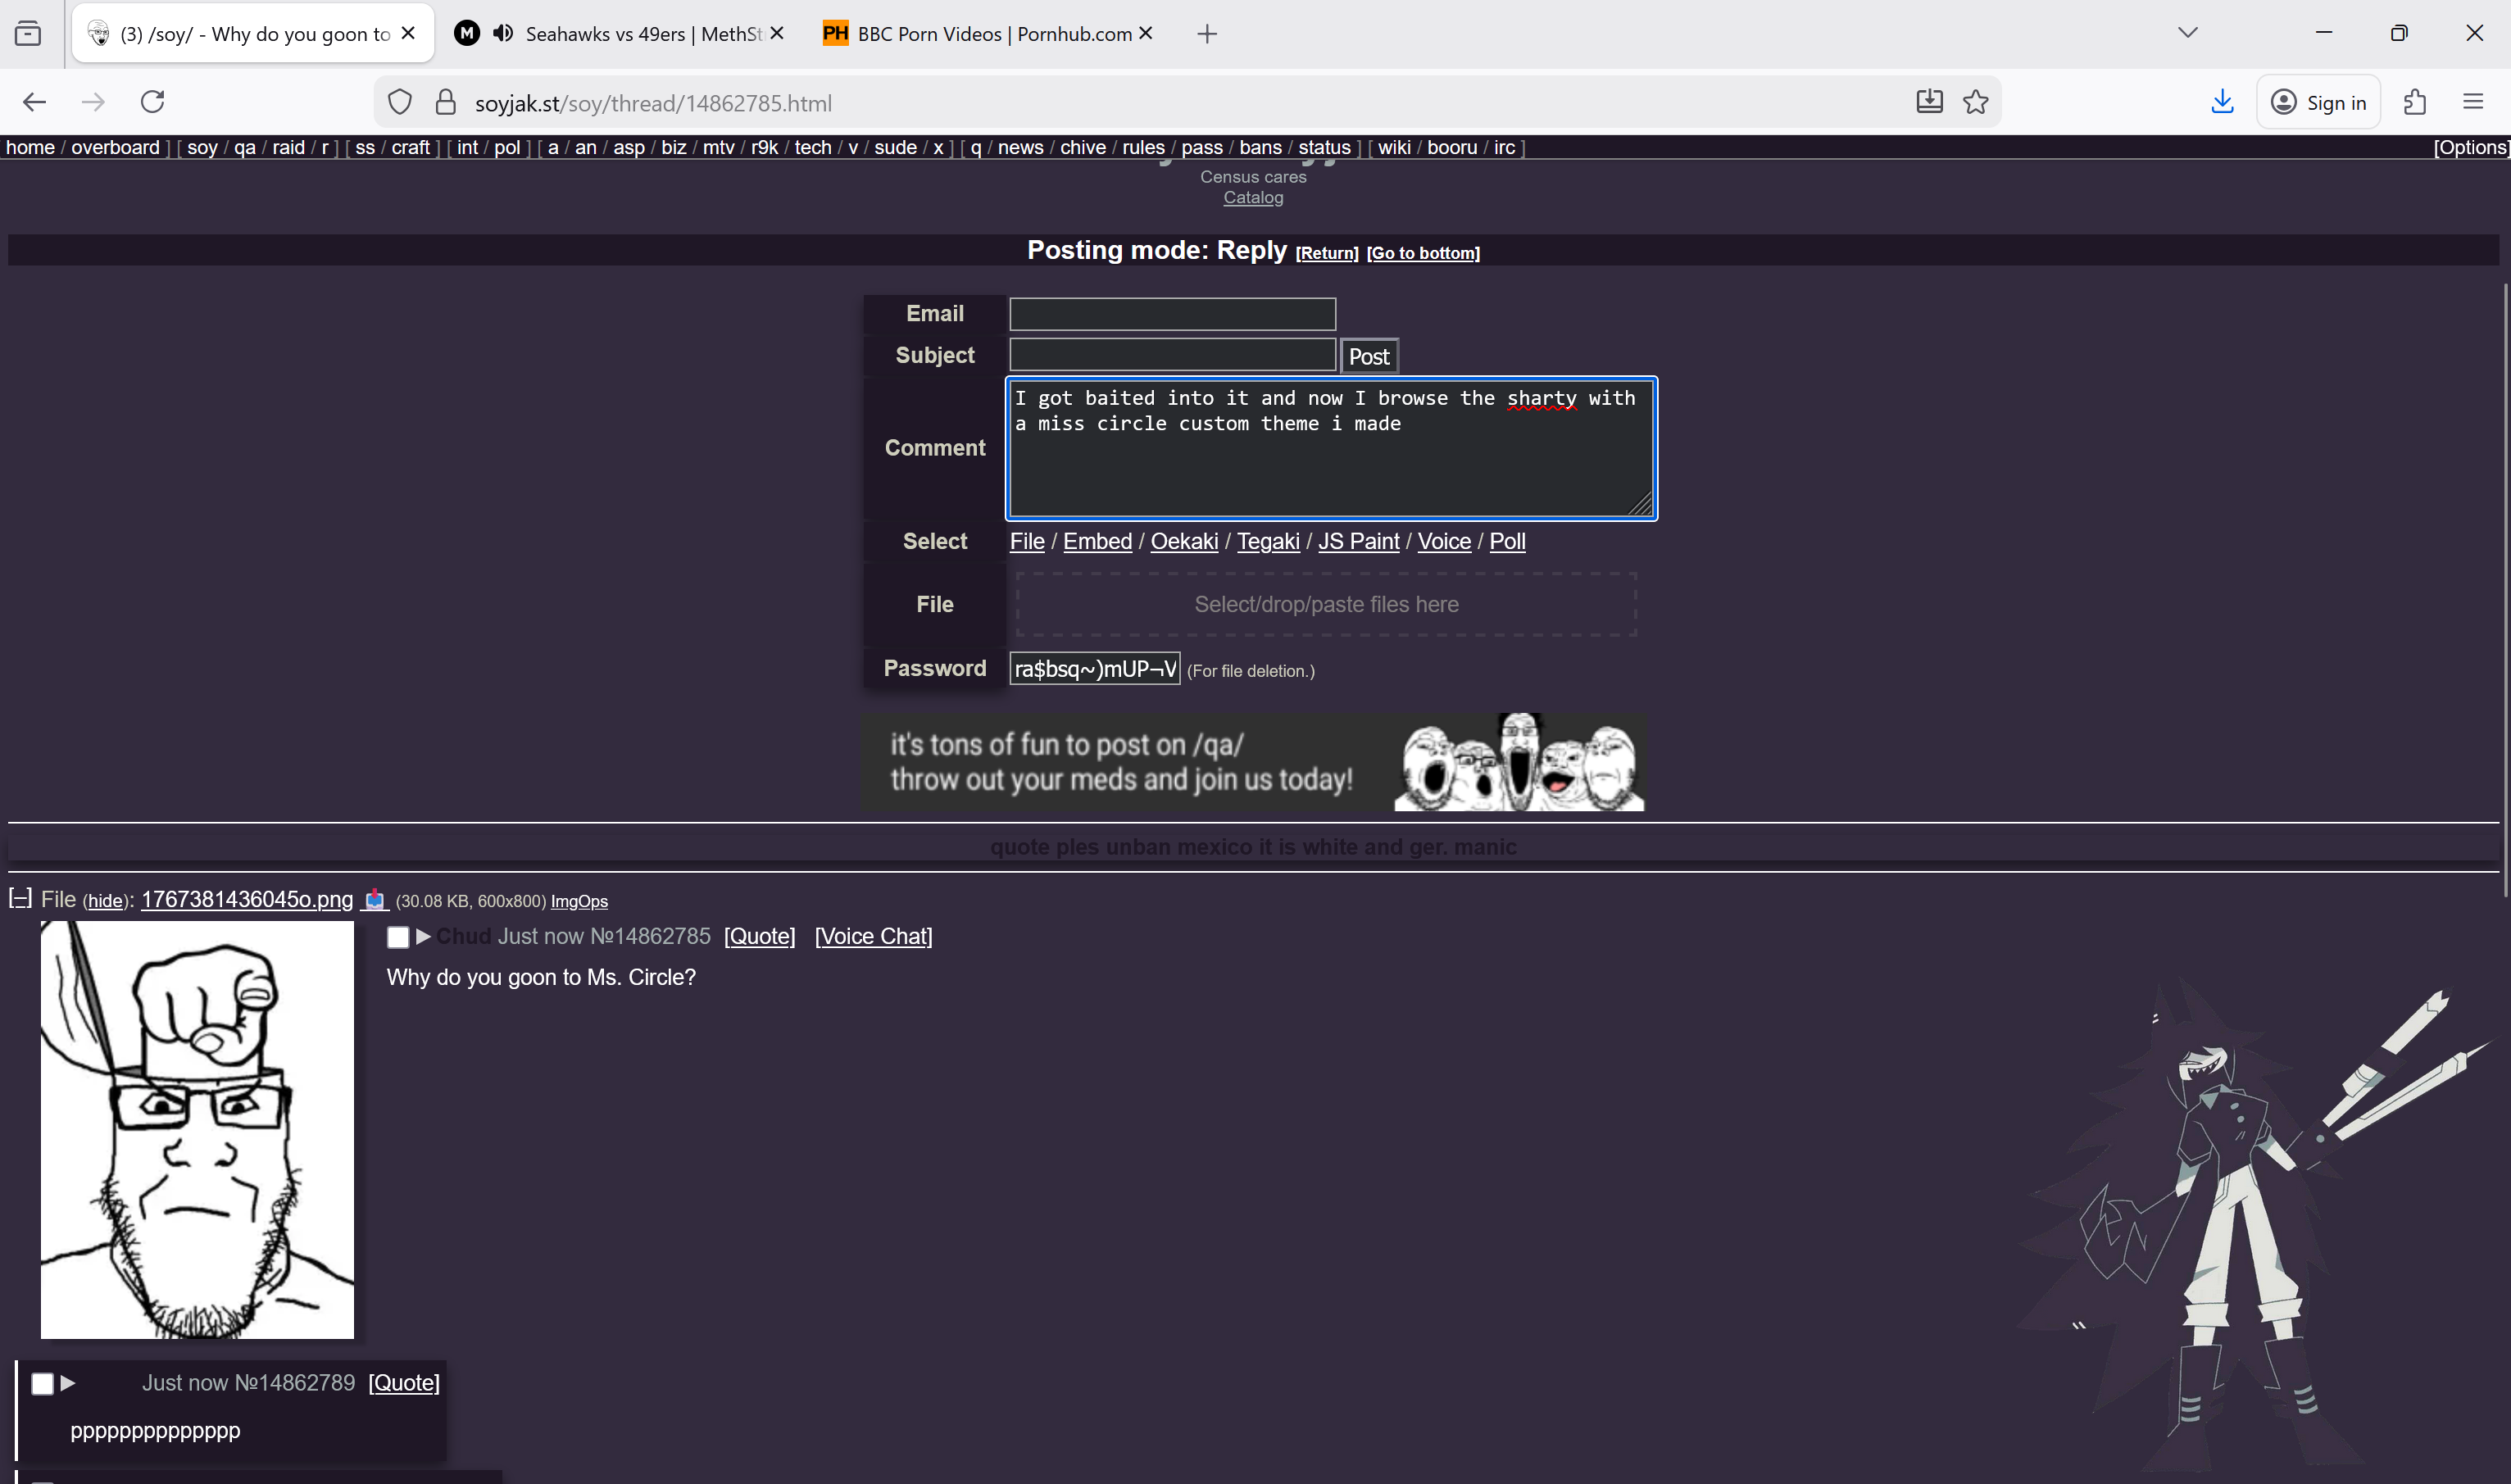Click the browser reload icon
Image resolution: width=2511 pixels, height=1484 pixels.
point(152,102)
